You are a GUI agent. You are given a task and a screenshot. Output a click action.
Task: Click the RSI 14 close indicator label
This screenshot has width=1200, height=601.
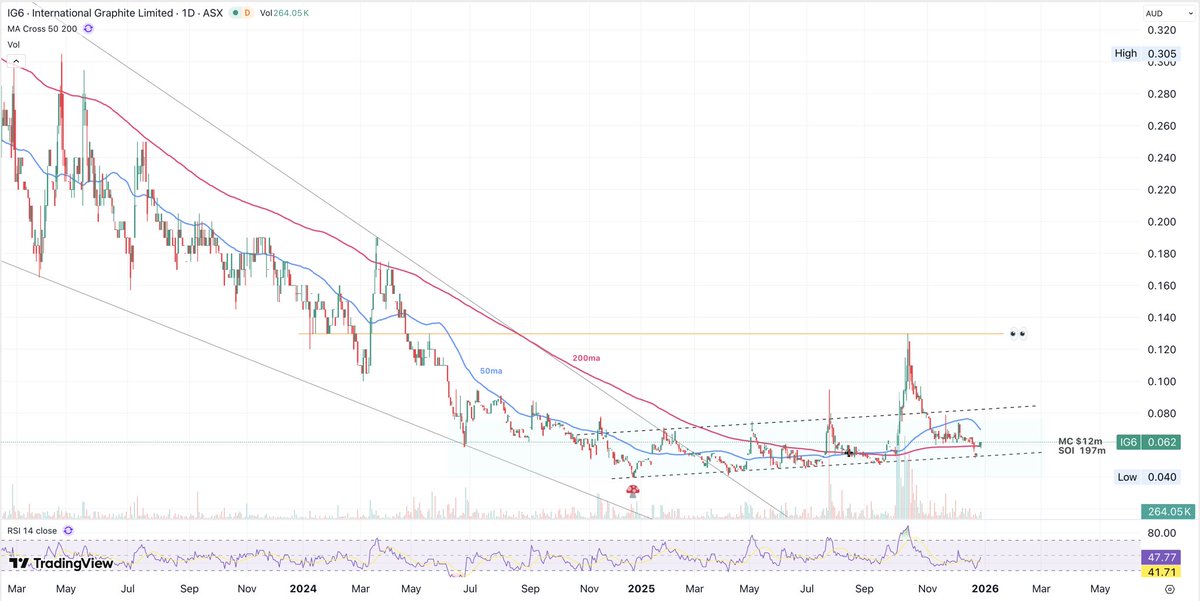(31, 529)
